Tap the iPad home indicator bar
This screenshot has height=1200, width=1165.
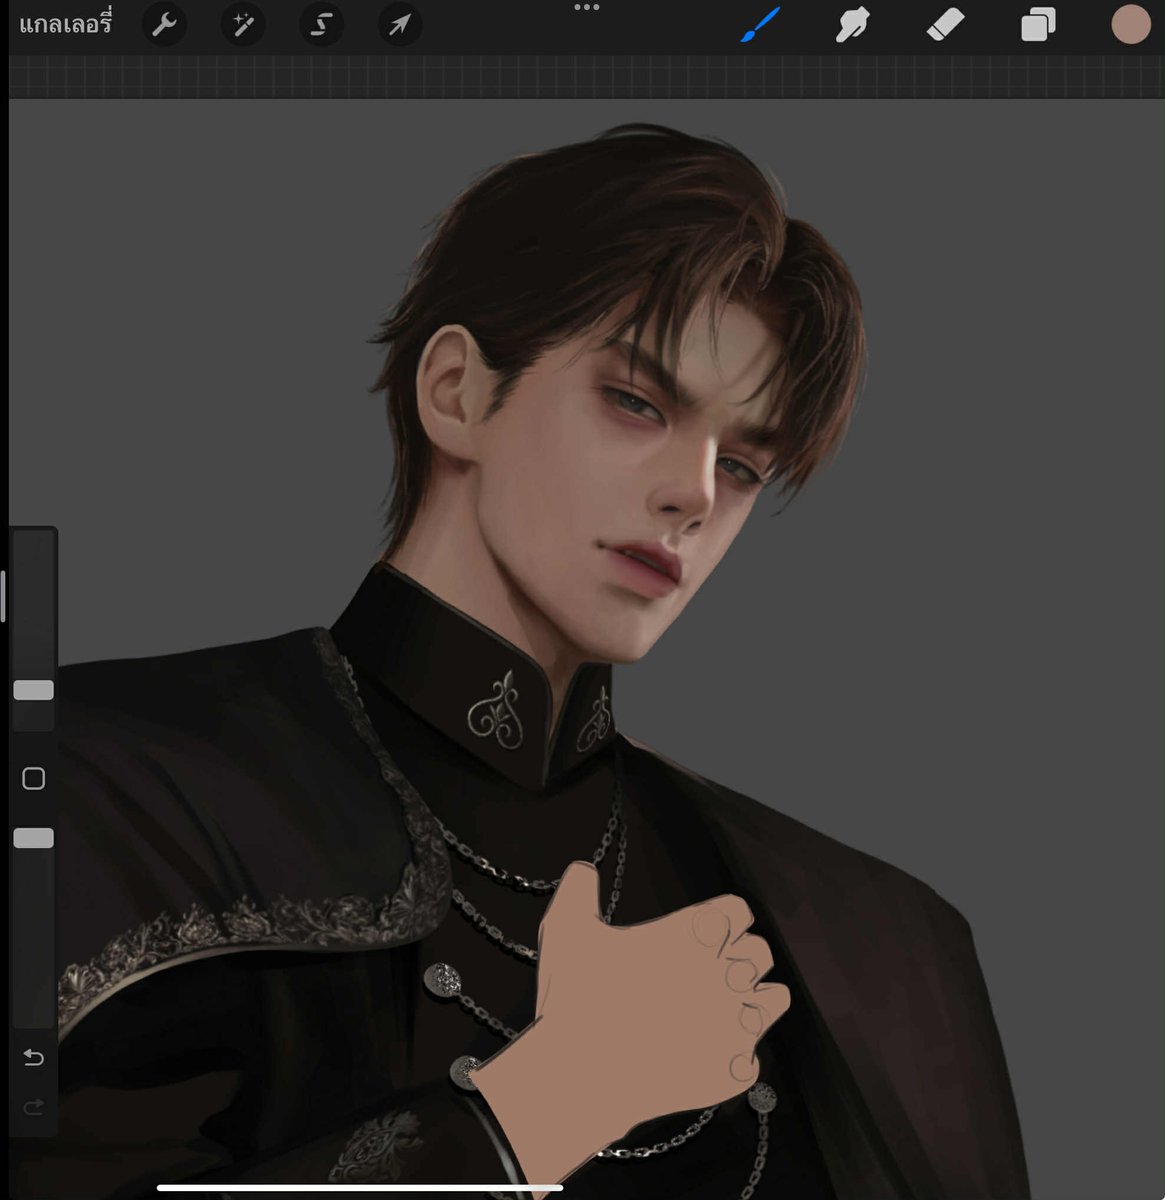pyautogui.click(x=360, y=1188)
